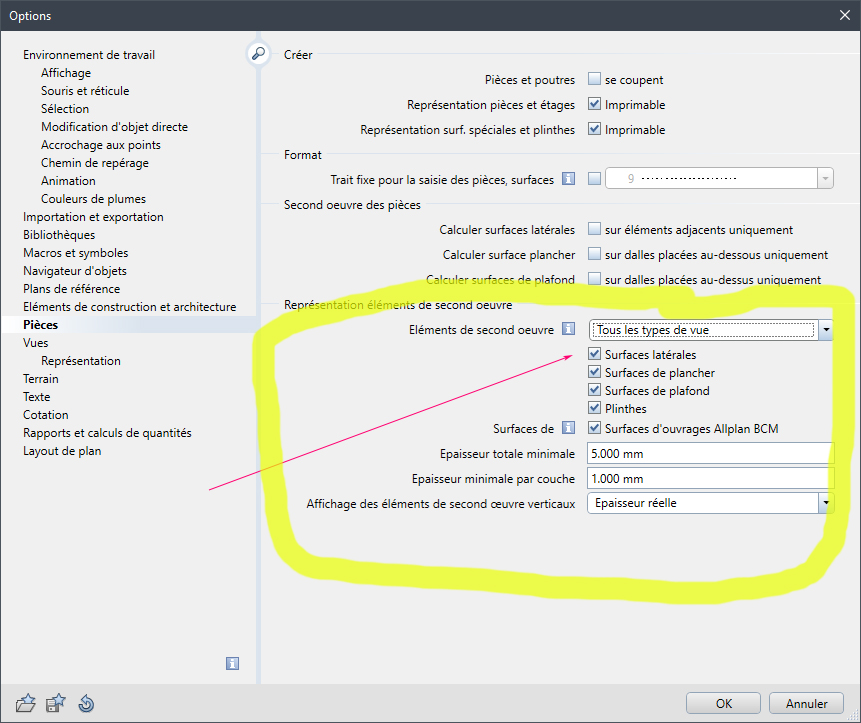Screen dimensions: 861x723
Task: Select Navigateur d'objets
Action: (x=75, y=271)
